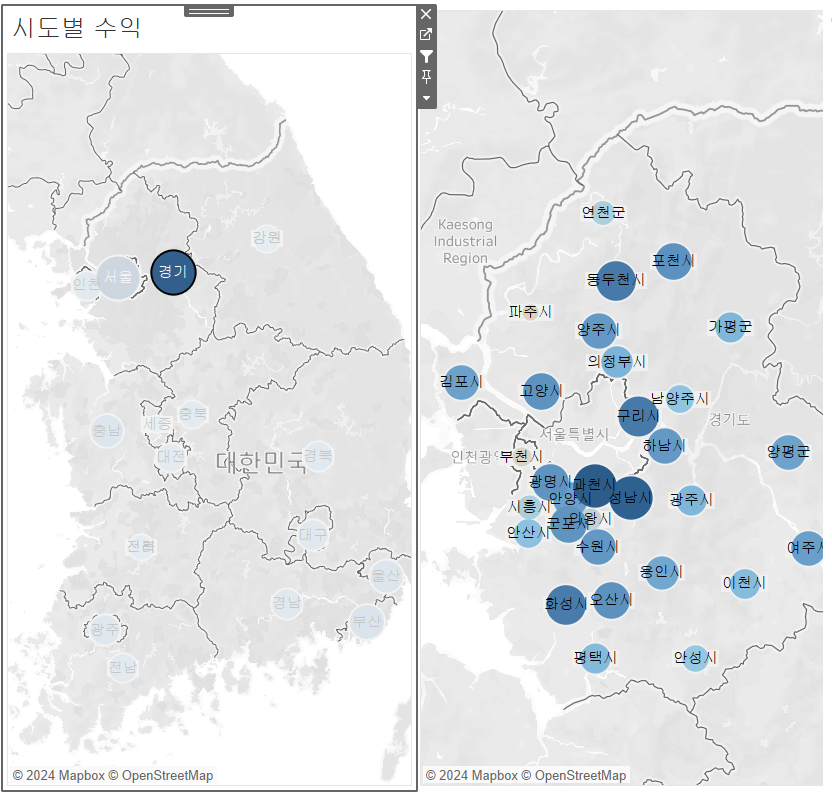
Task: Click the 가평군 light blue circle
Action: [x=730, y=327]
